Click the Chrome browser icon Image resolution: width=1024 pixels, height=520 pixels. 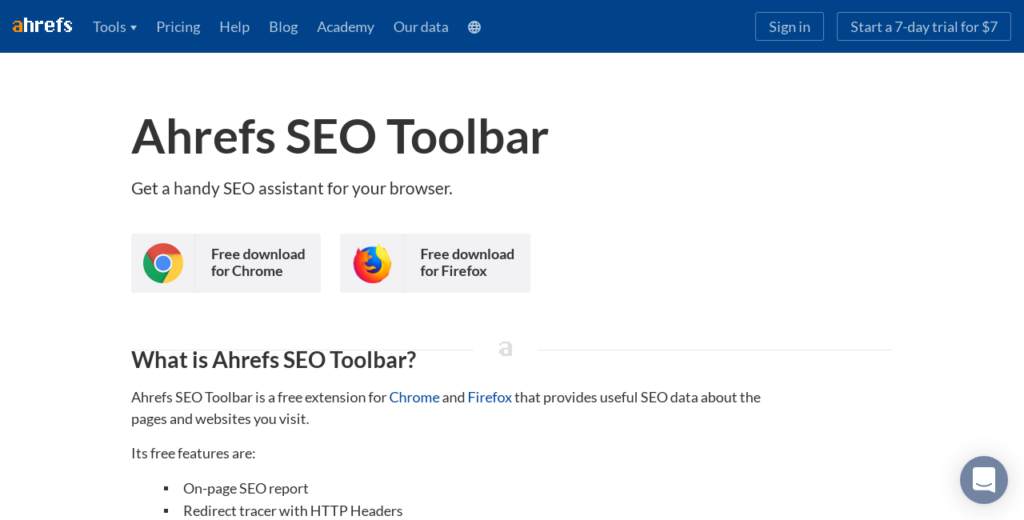pos(163,263)
